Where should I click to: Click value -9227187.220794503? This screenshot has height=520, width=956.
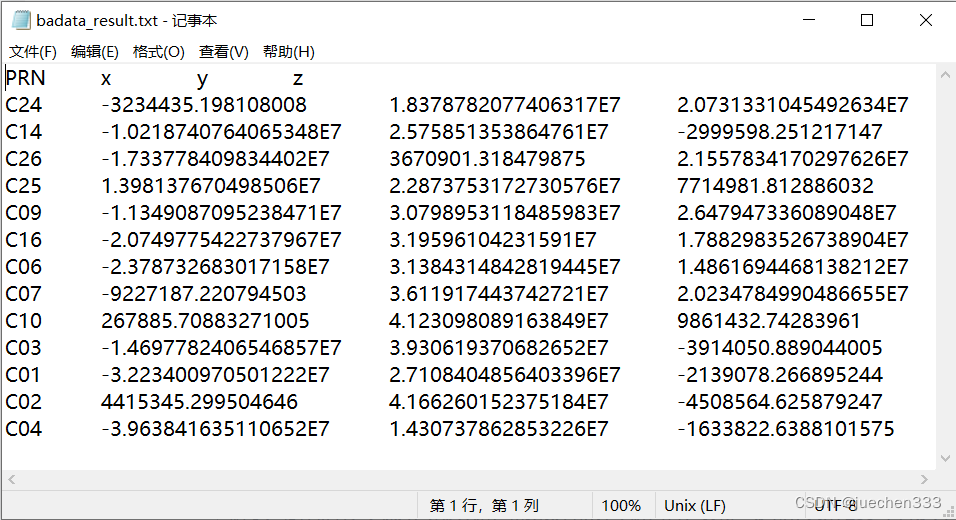[204, 294]
